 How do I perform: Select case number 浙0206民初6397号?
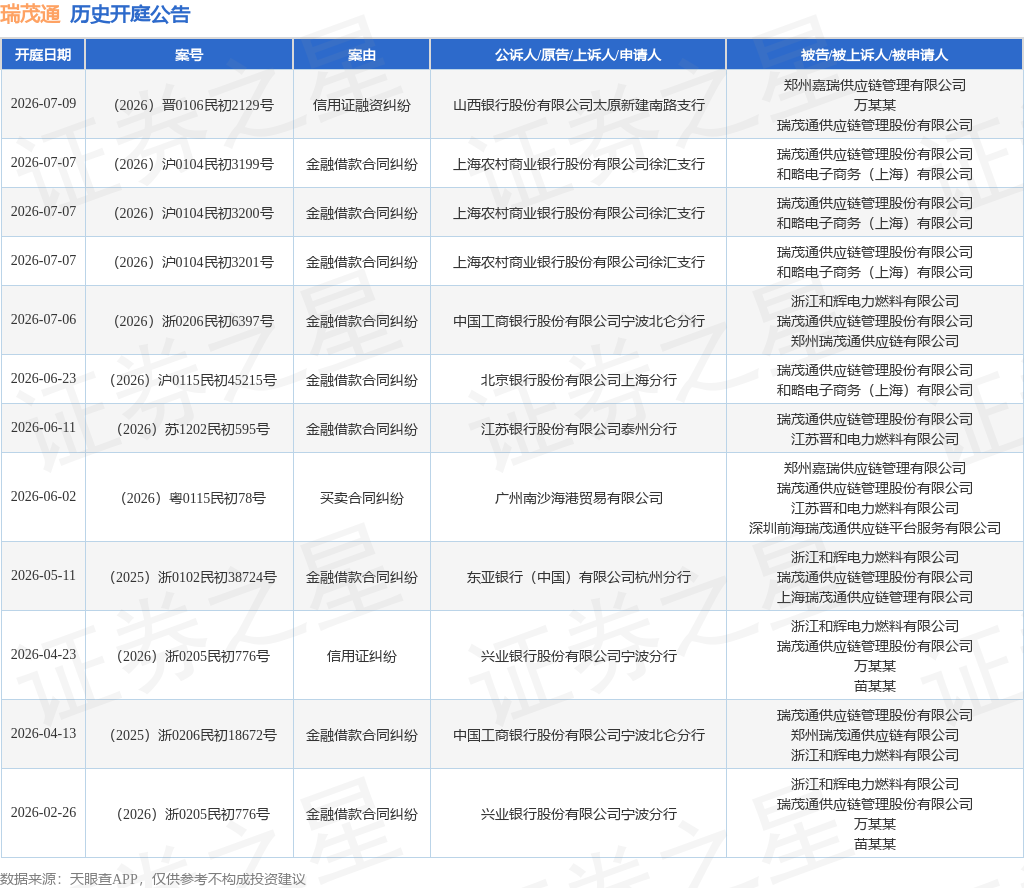tap(193, 321)
